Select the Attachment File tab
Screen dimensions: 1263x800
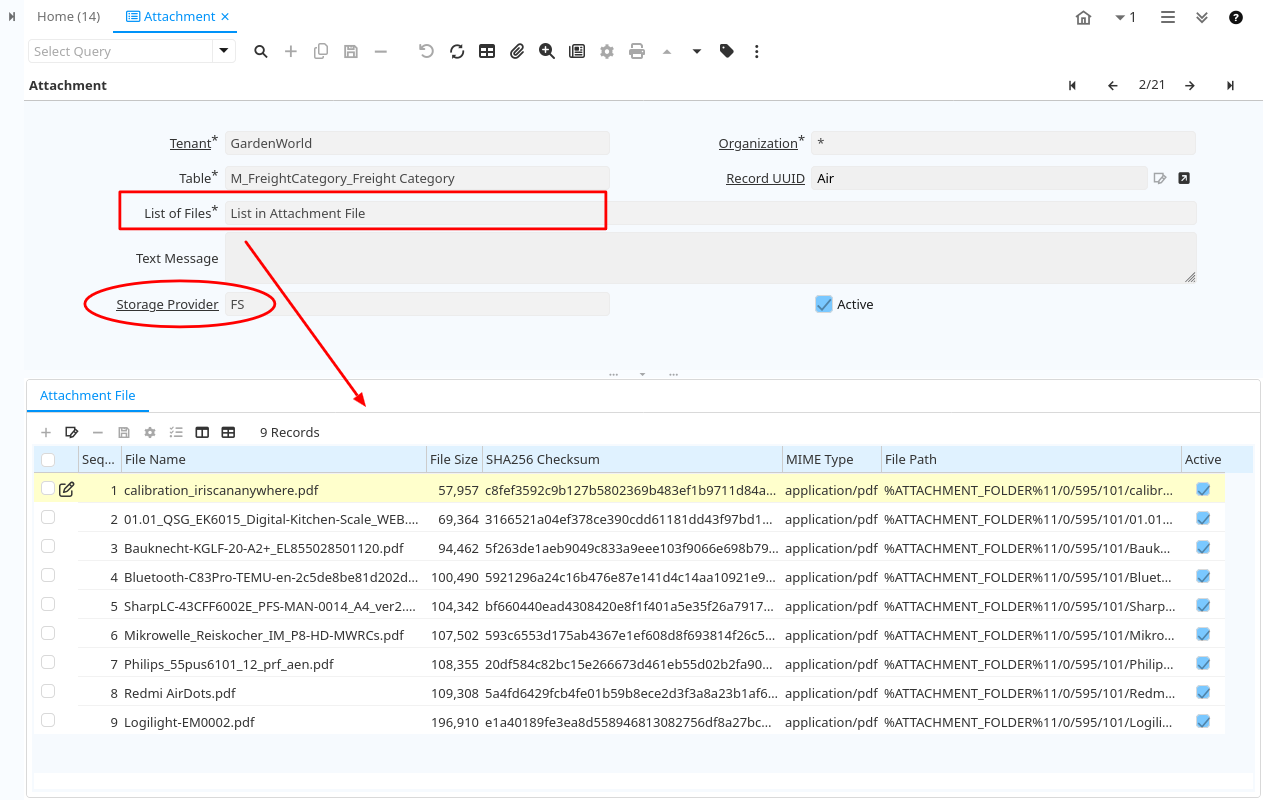[x=88, y=396]
